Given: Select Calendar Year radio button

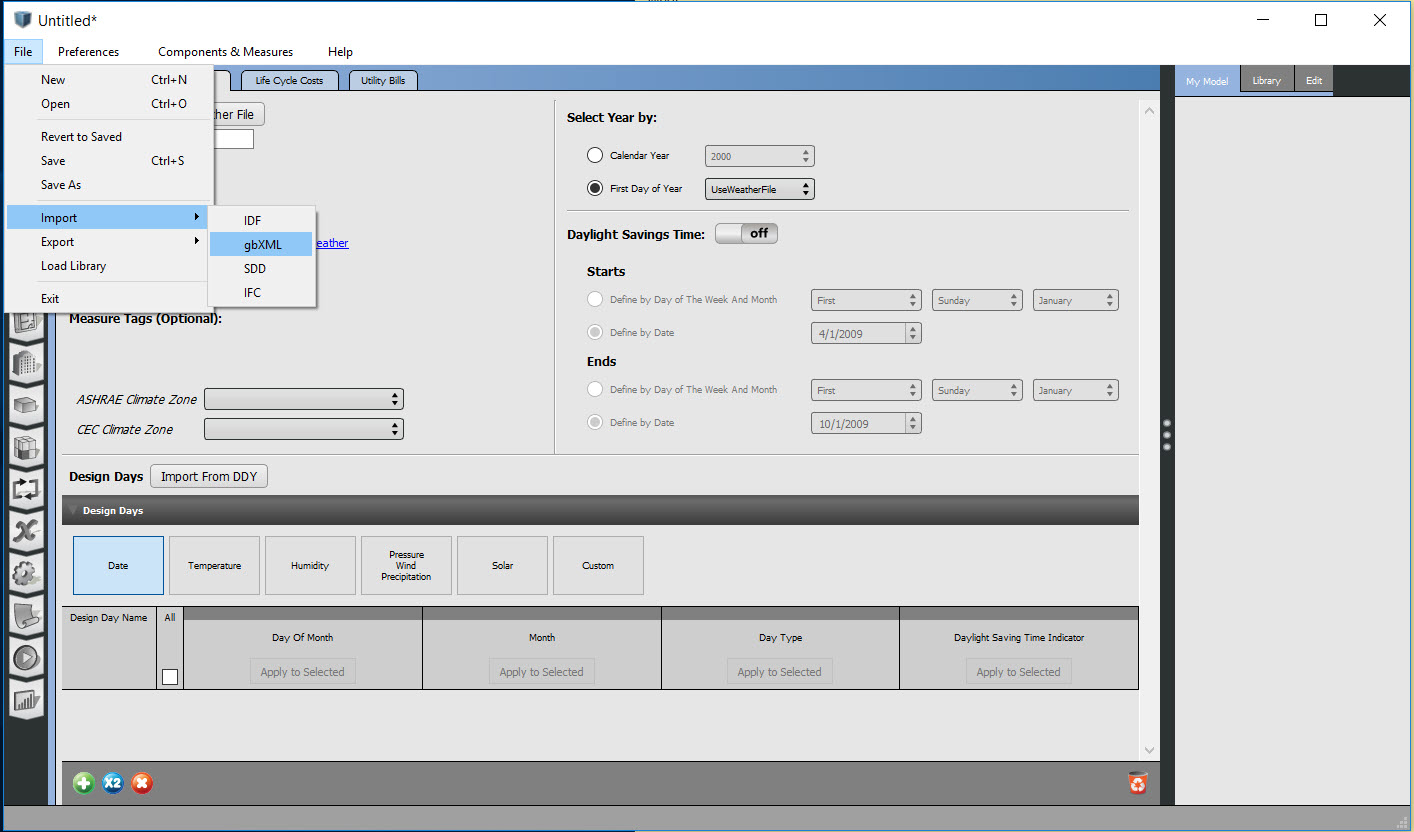Looking at the screenshot, I should tap(595, 155).
